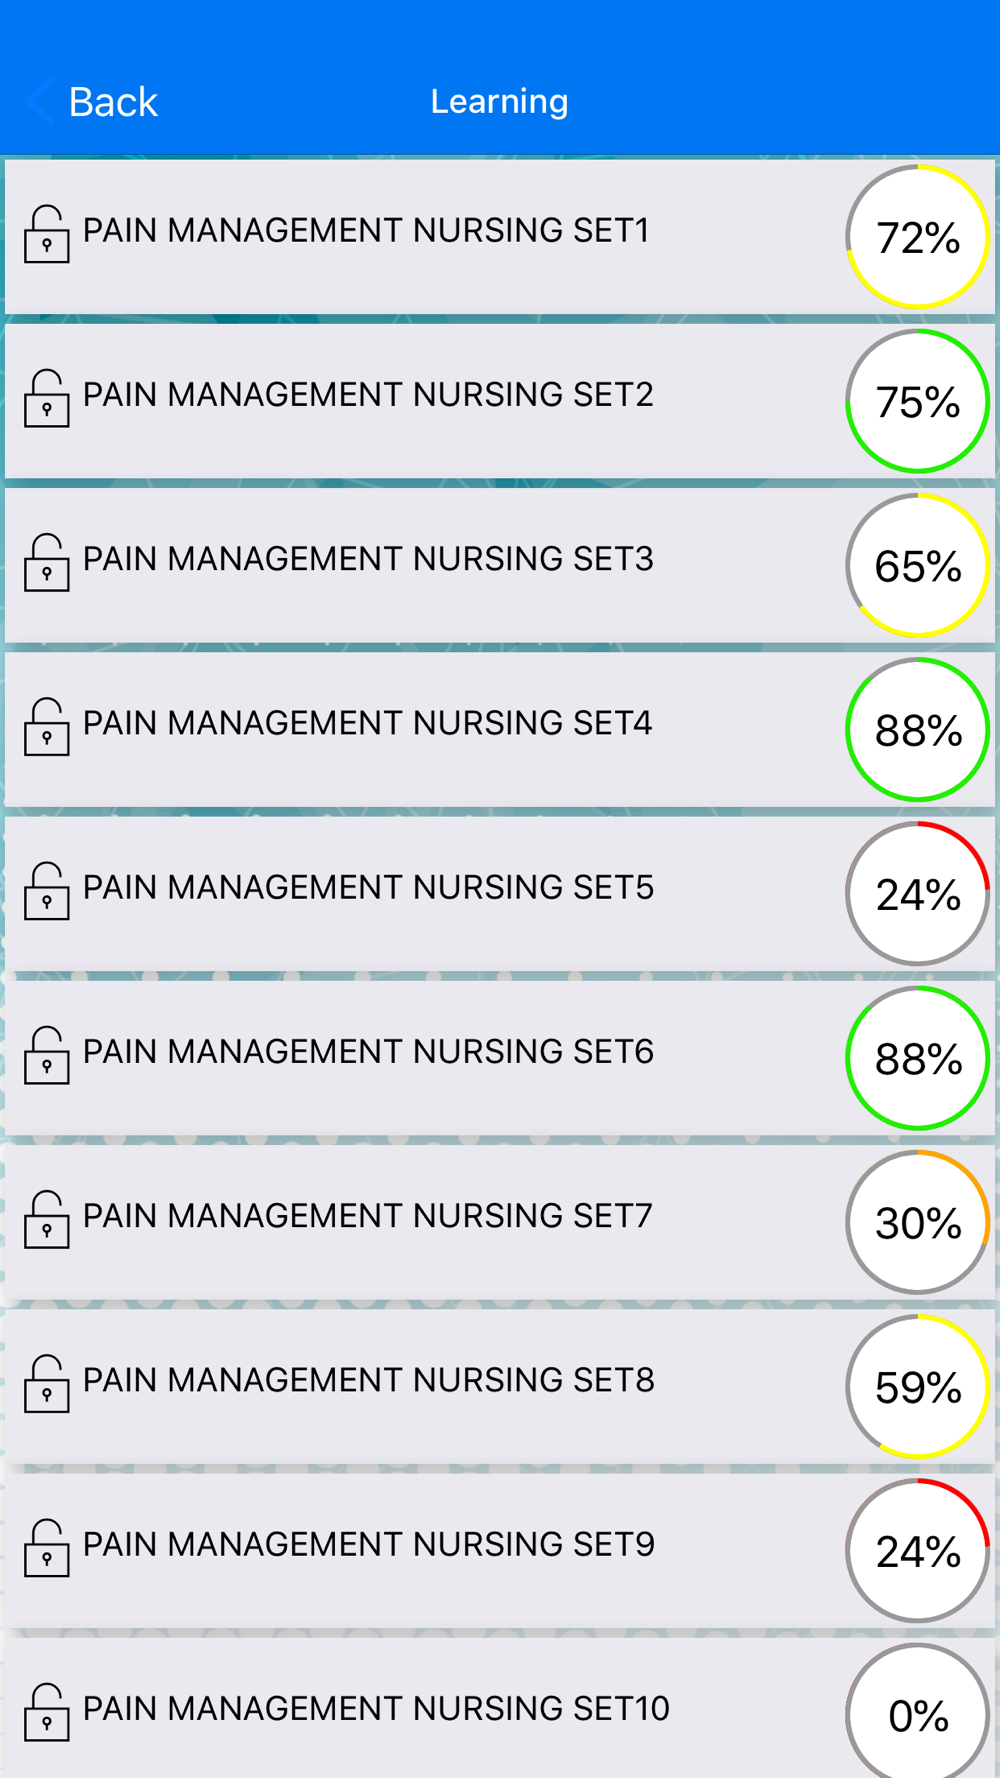
Task: Tap the unlocked padlock icon for SET7
Action: point(47,1219)
